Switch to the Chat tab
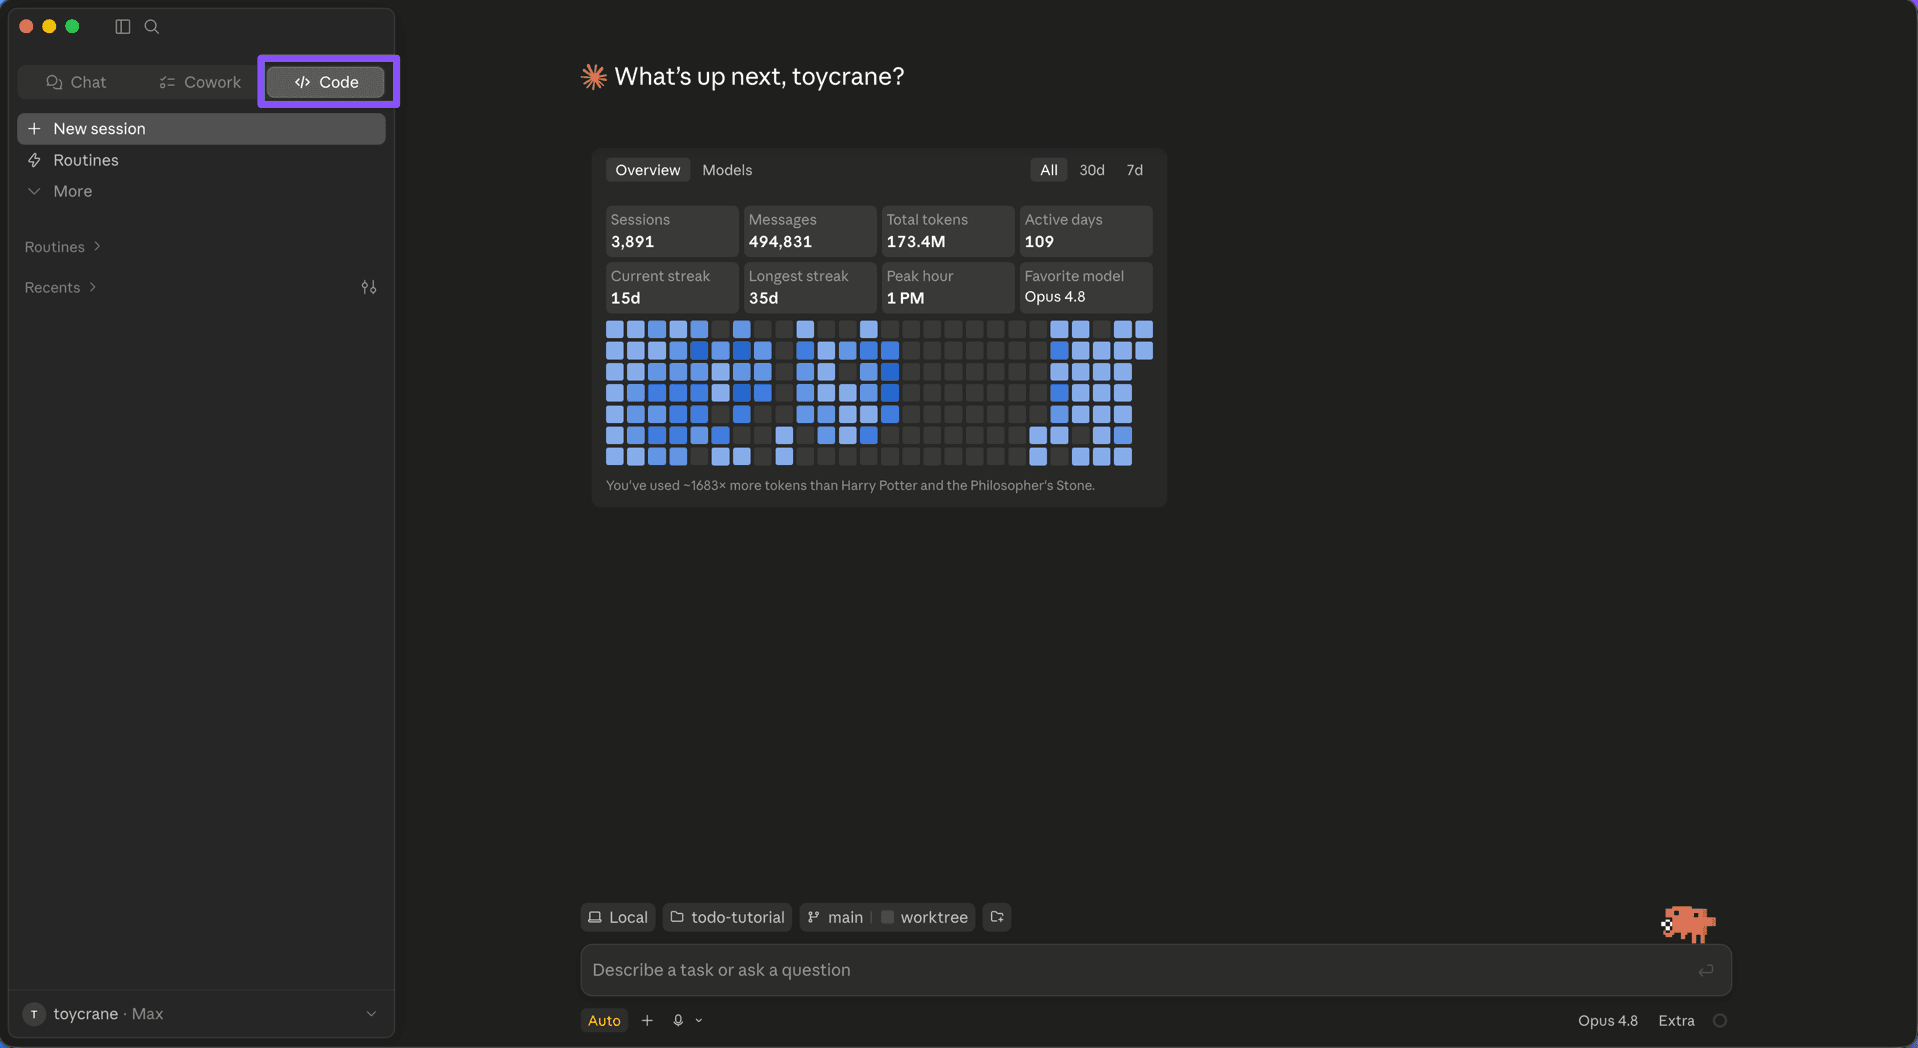1918x1048 pixels. tap(76, 82)
